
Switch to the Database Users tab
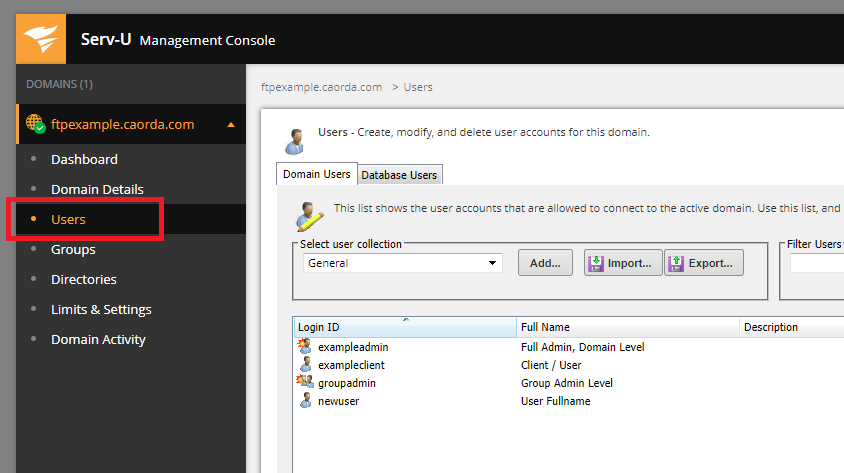point(399,175)
